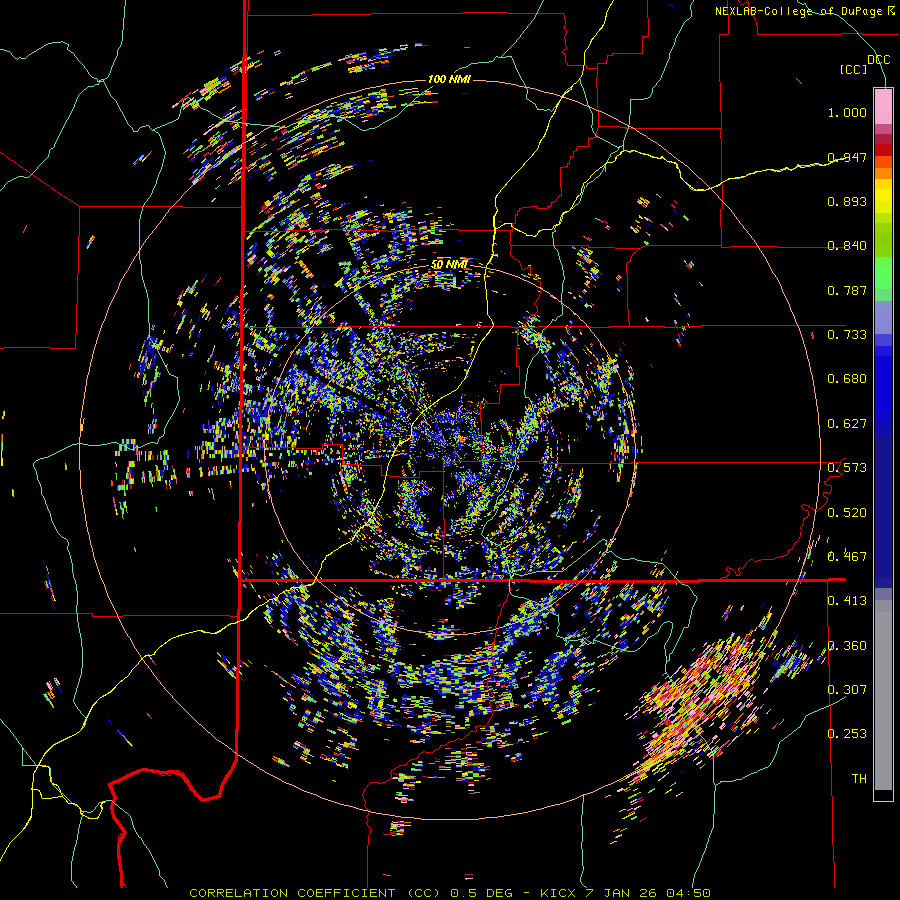Click the 50 NMI range ring label
Image resolution: width=900 pixels, height=900 pixels.
449,265
